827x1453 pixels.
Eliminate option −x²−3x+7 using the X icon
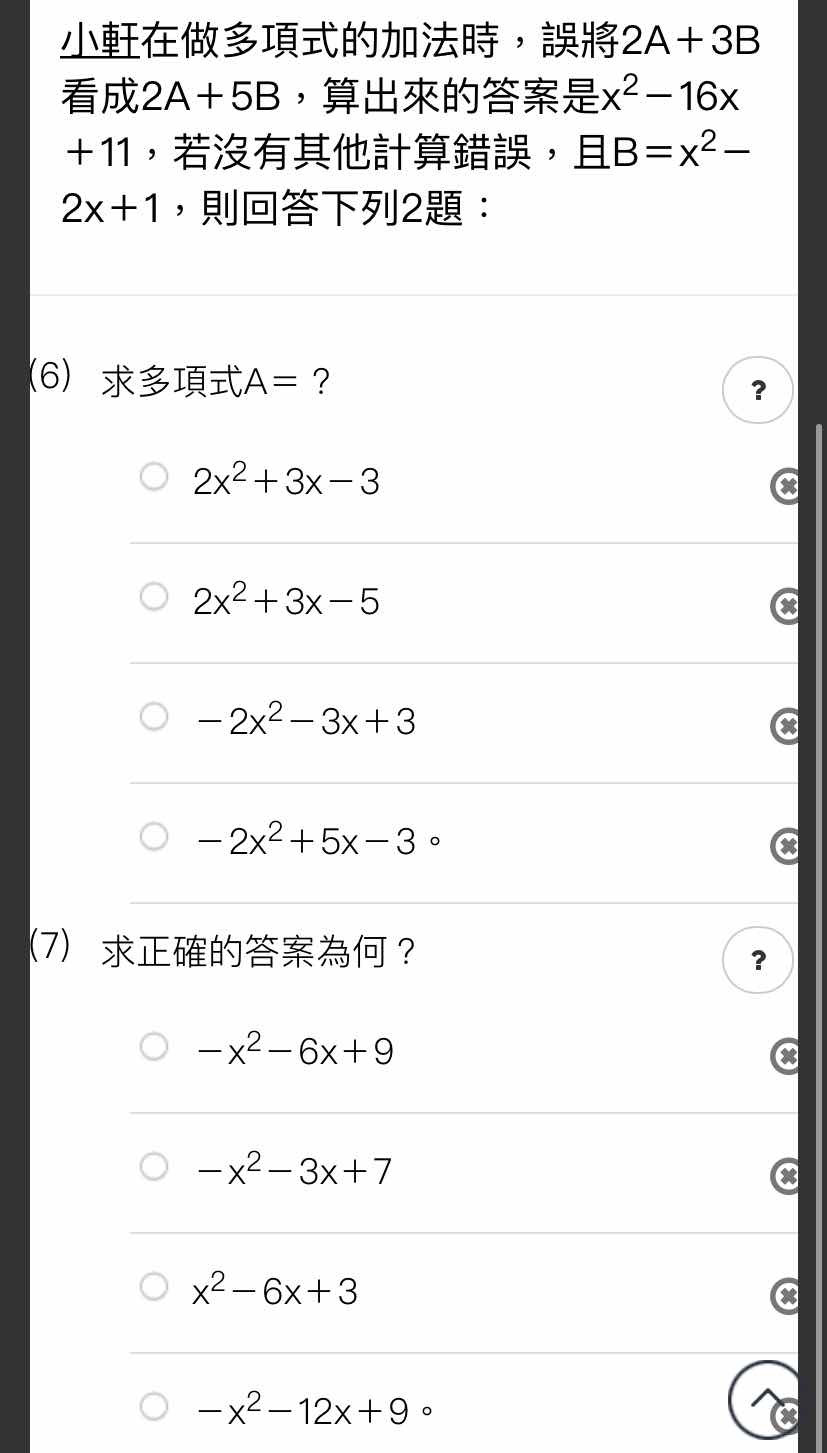[x=786, y=1176]
